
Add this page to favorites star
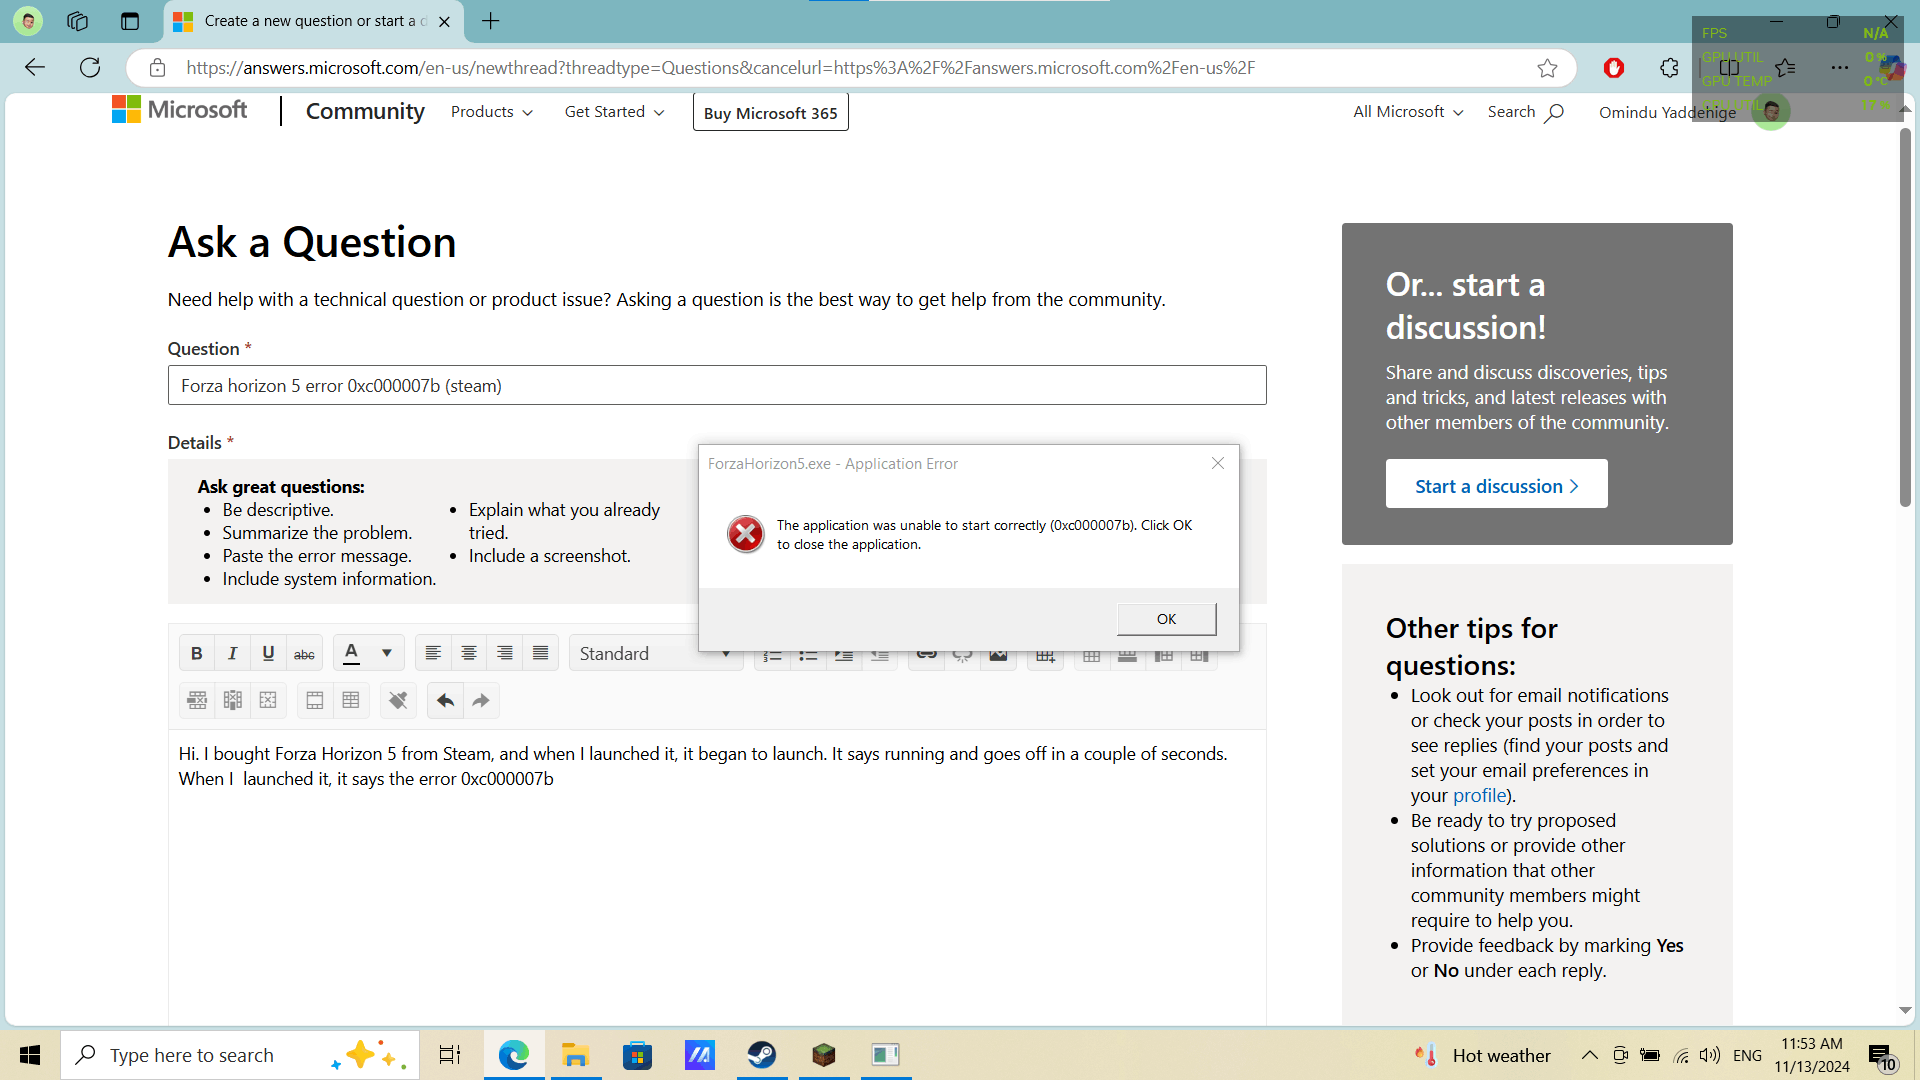(1547, 67)
